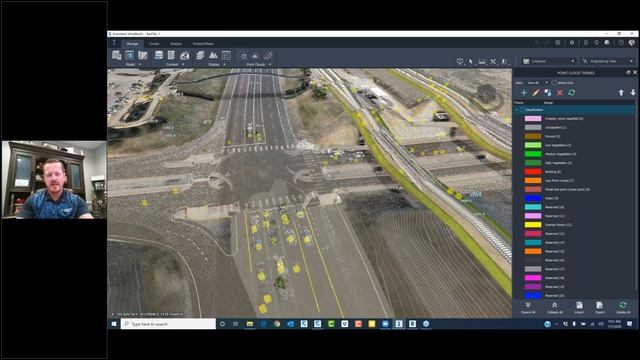Click the Windows taskbar search box
Viewport: 640px width, 360px height.
coord(168,324)
